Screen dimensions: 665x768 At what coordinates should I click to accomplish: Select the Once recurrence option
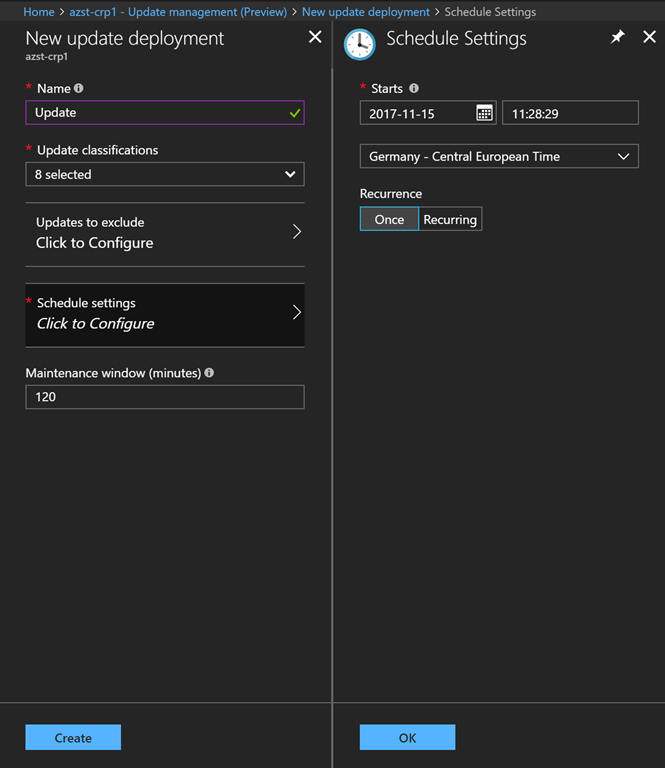[x=389, y=219]
